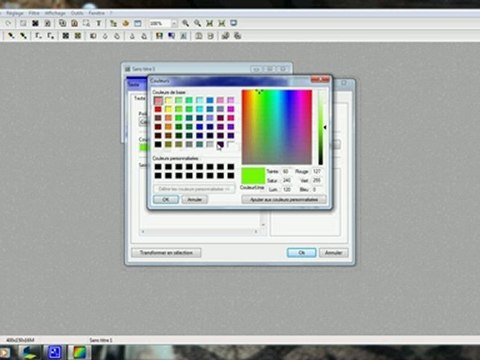
Task: Click the Auto zoom icon
Action: coord(222,23)
